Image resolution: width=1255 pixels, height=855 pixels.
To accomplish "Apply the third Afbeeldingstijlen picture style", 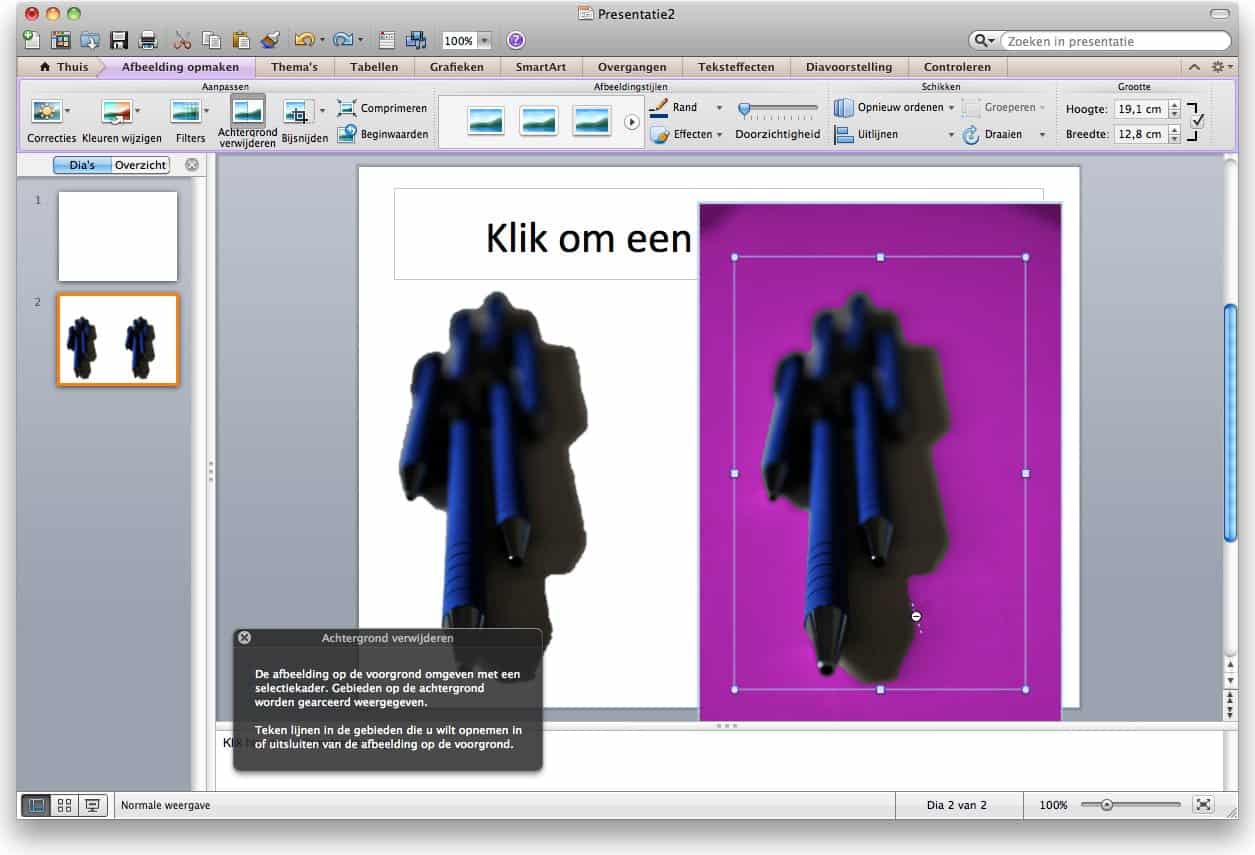I will coord(591,121).
